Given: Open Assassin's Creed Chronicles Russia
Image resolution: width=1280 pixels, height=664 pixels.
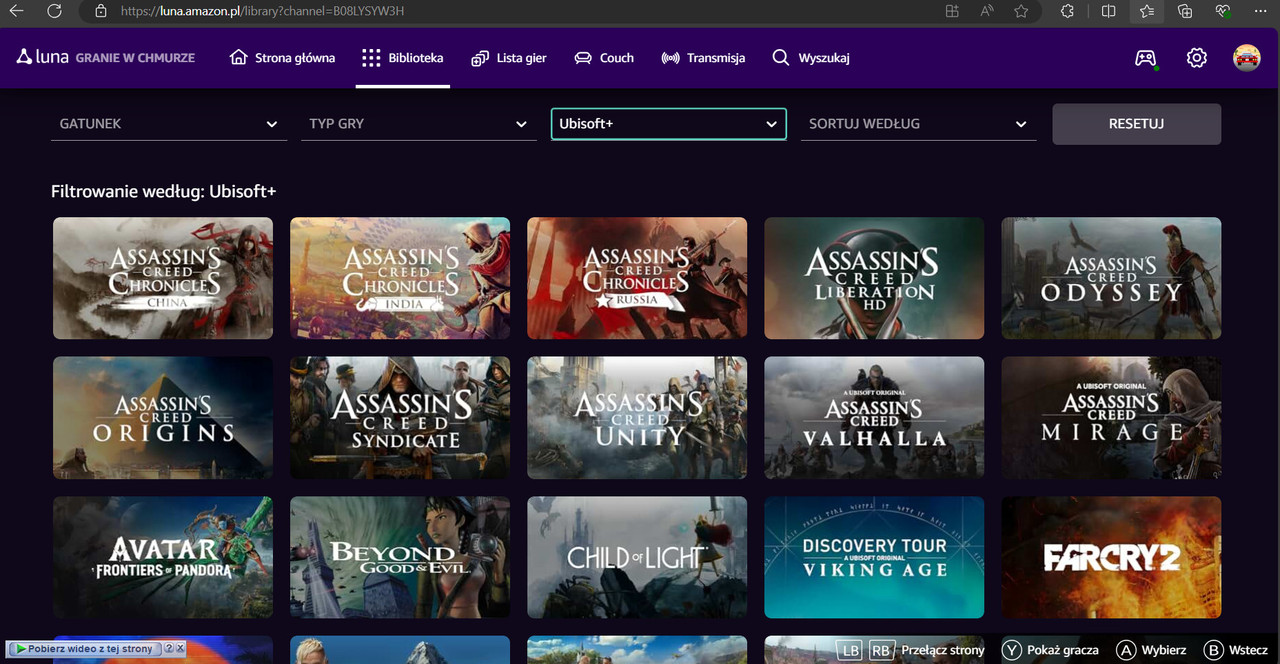Looking at the screenshot, I should click(637, 278).
